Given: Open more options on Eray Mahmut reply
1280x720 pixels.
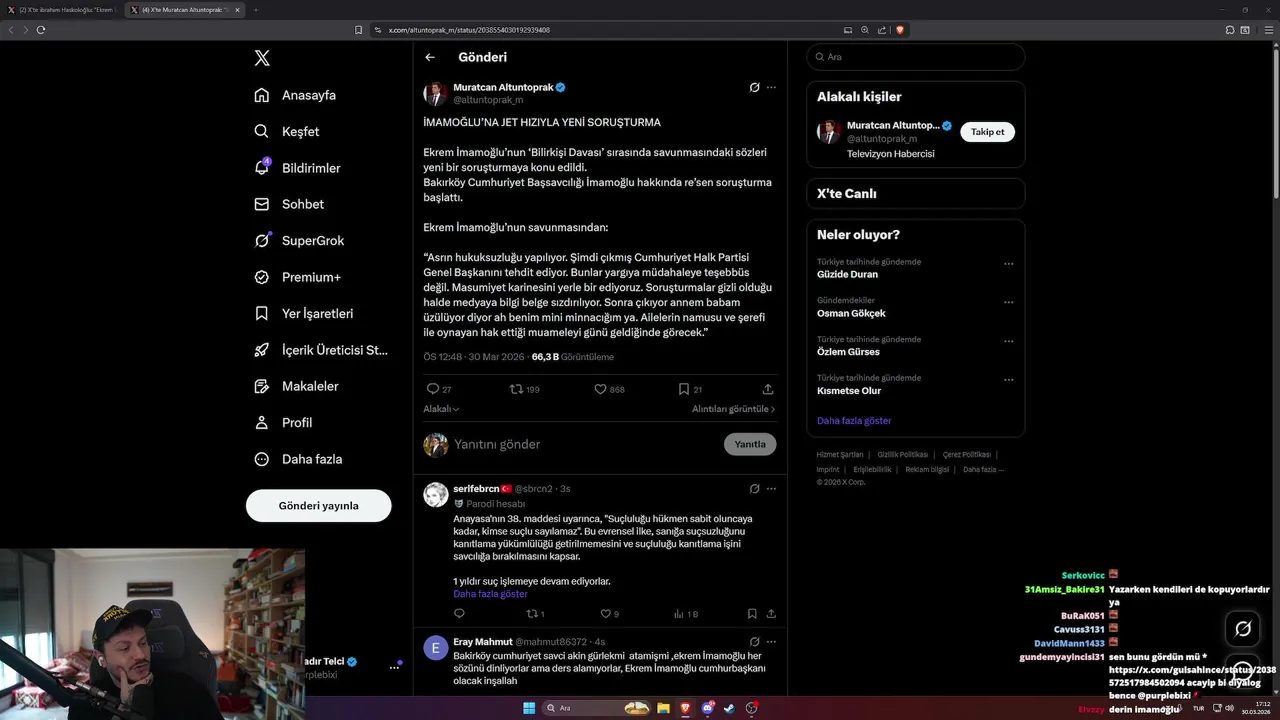Looking at the screenshot, I should click(771, 642).
